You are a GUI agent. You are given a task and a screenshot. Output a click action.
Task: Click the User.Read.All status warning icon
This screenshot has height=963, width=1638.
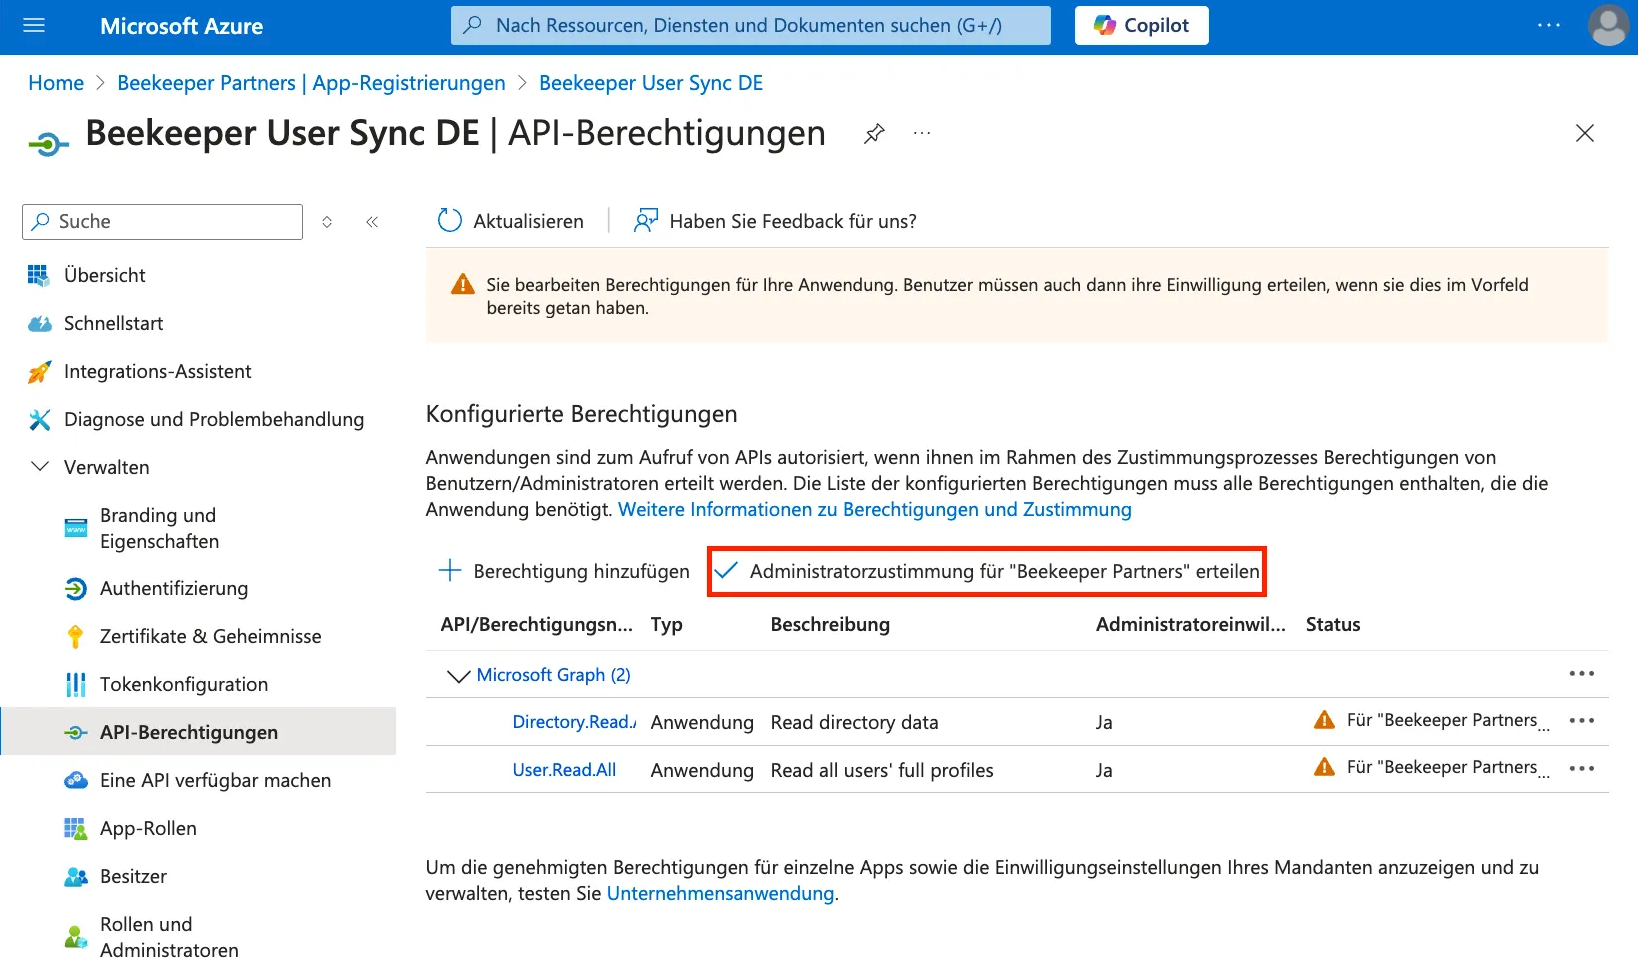(1324, 767)
